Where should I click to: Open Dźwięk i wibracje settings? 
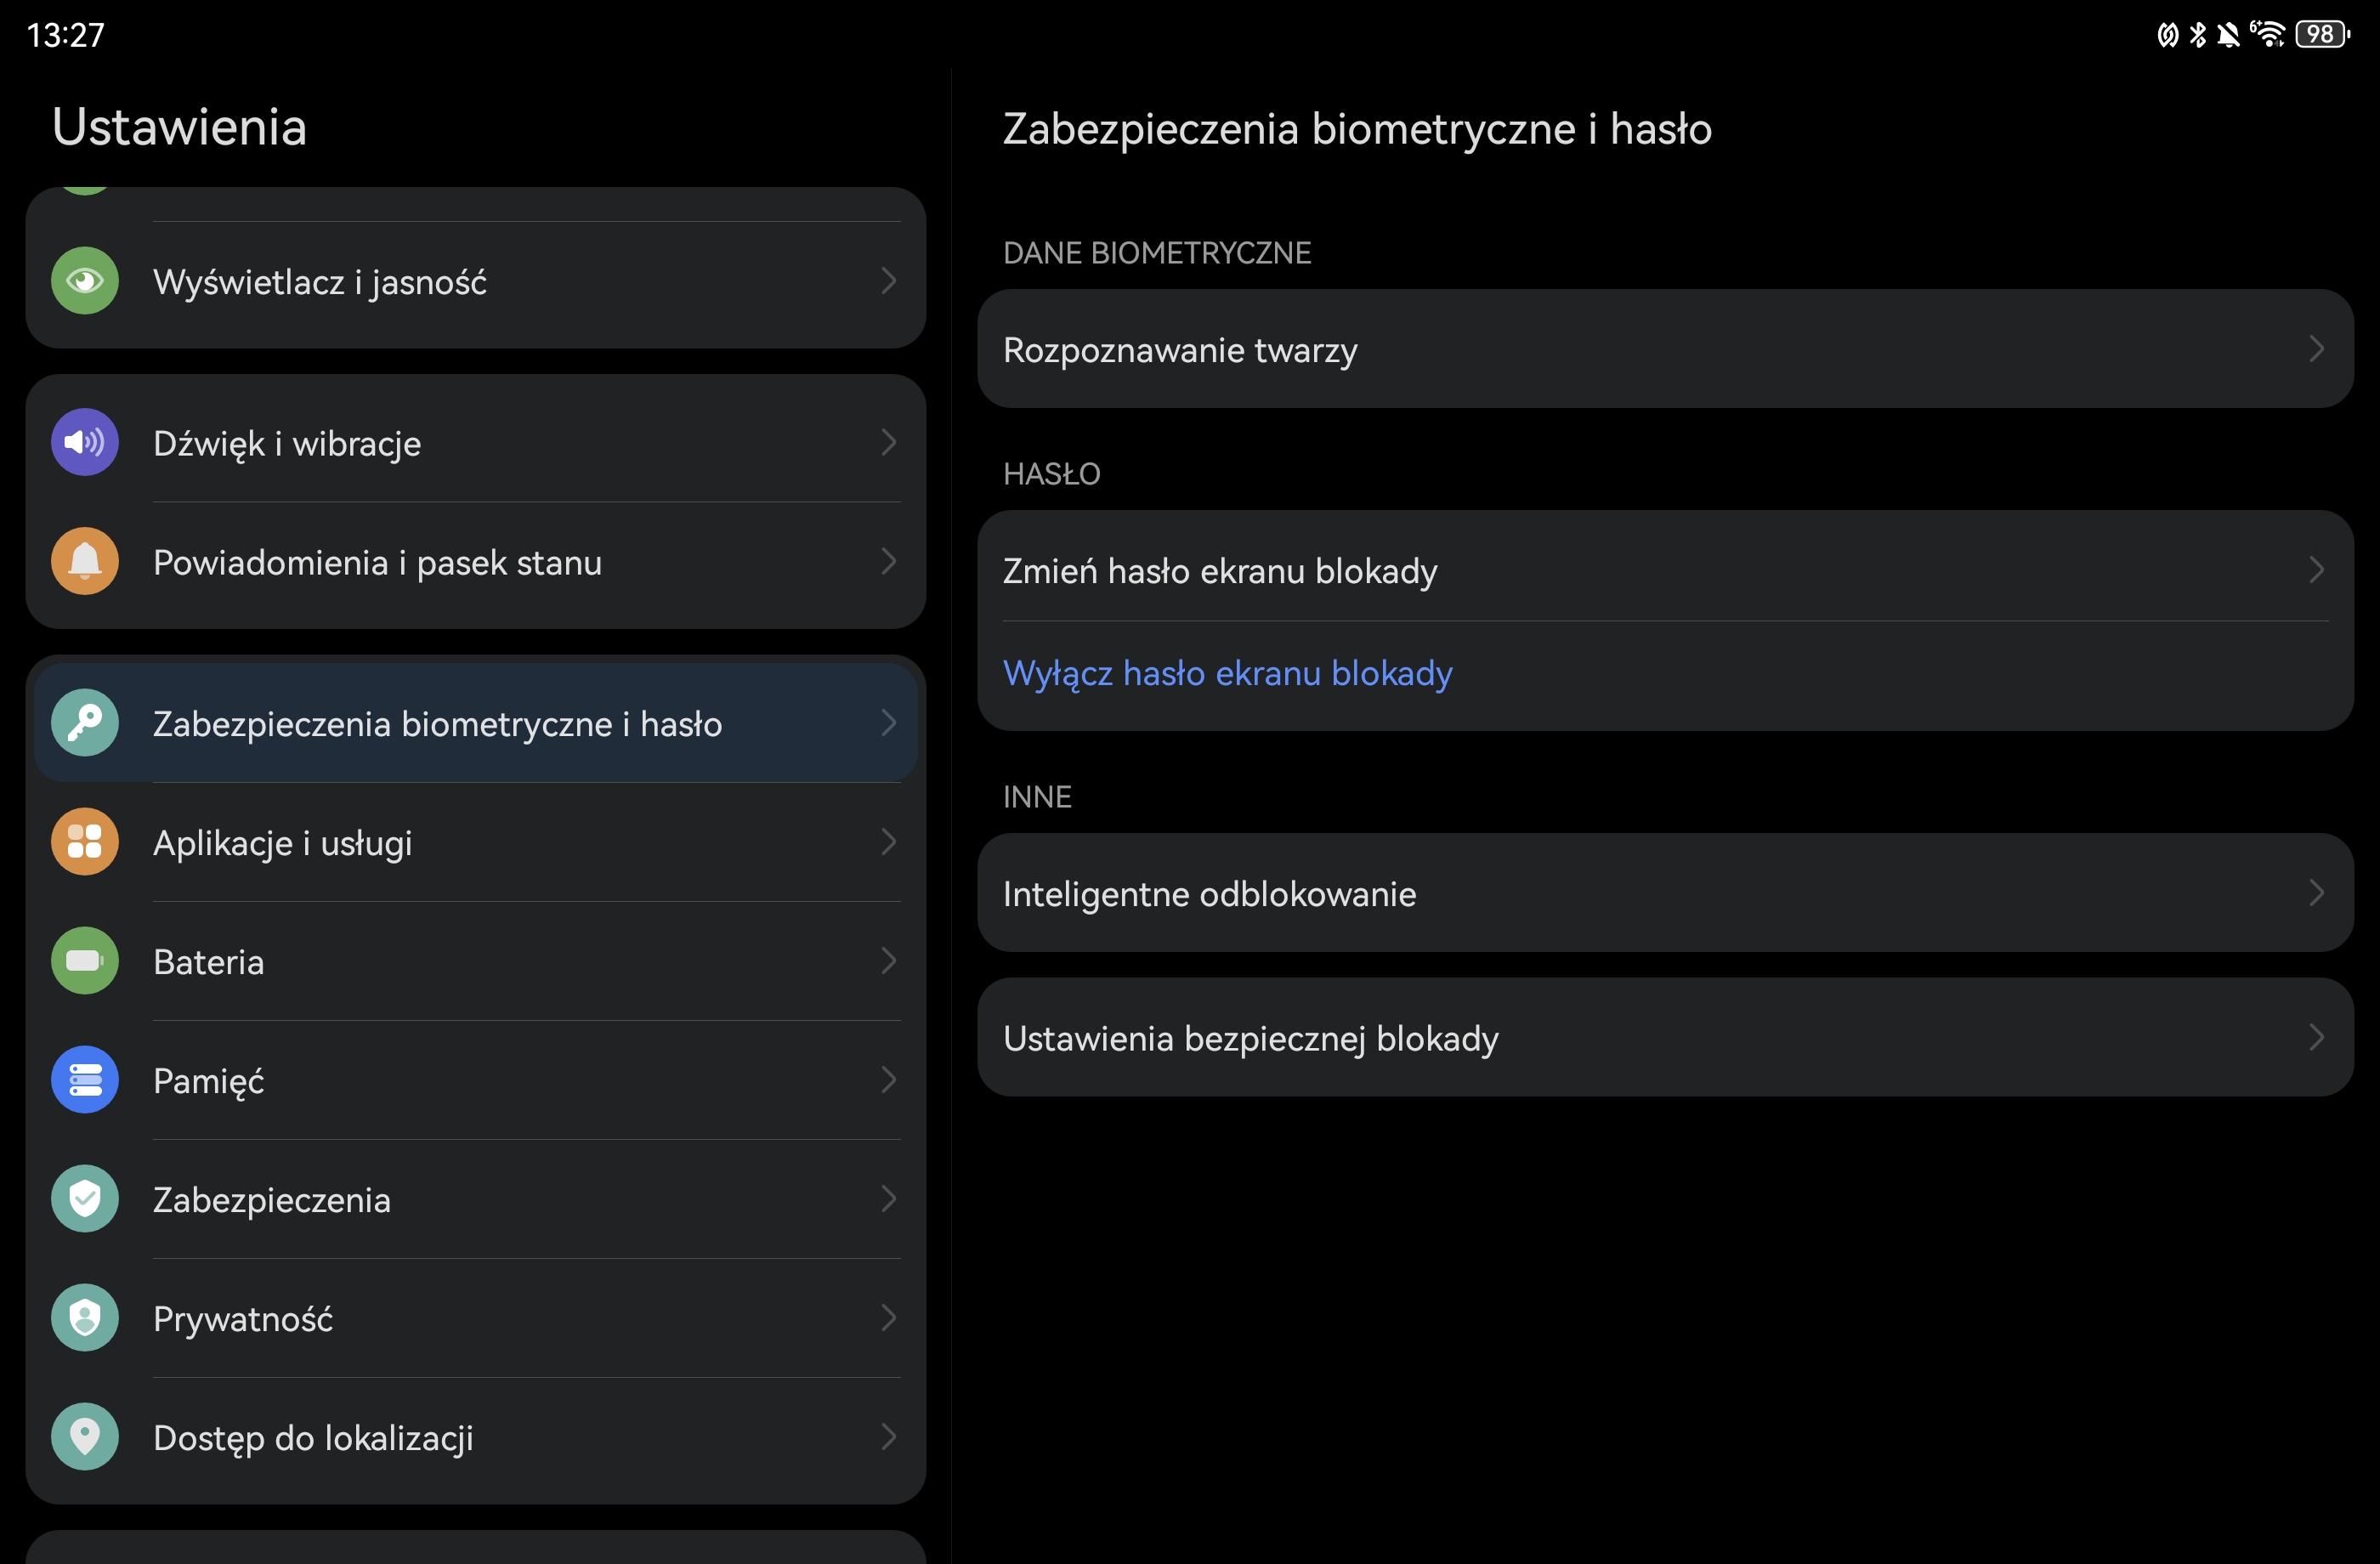[288, 443]
